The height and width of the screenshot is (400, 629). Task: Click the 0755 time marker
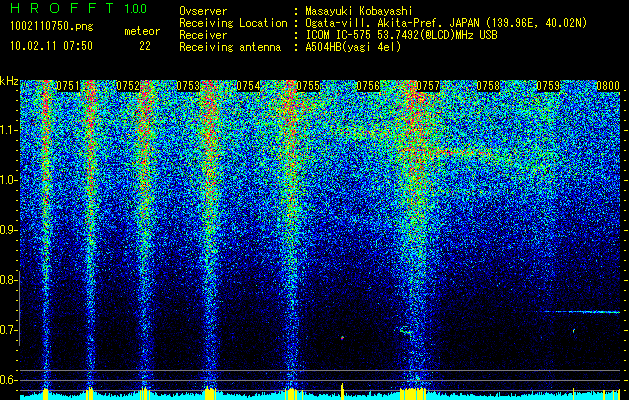(x=308, y=86)
